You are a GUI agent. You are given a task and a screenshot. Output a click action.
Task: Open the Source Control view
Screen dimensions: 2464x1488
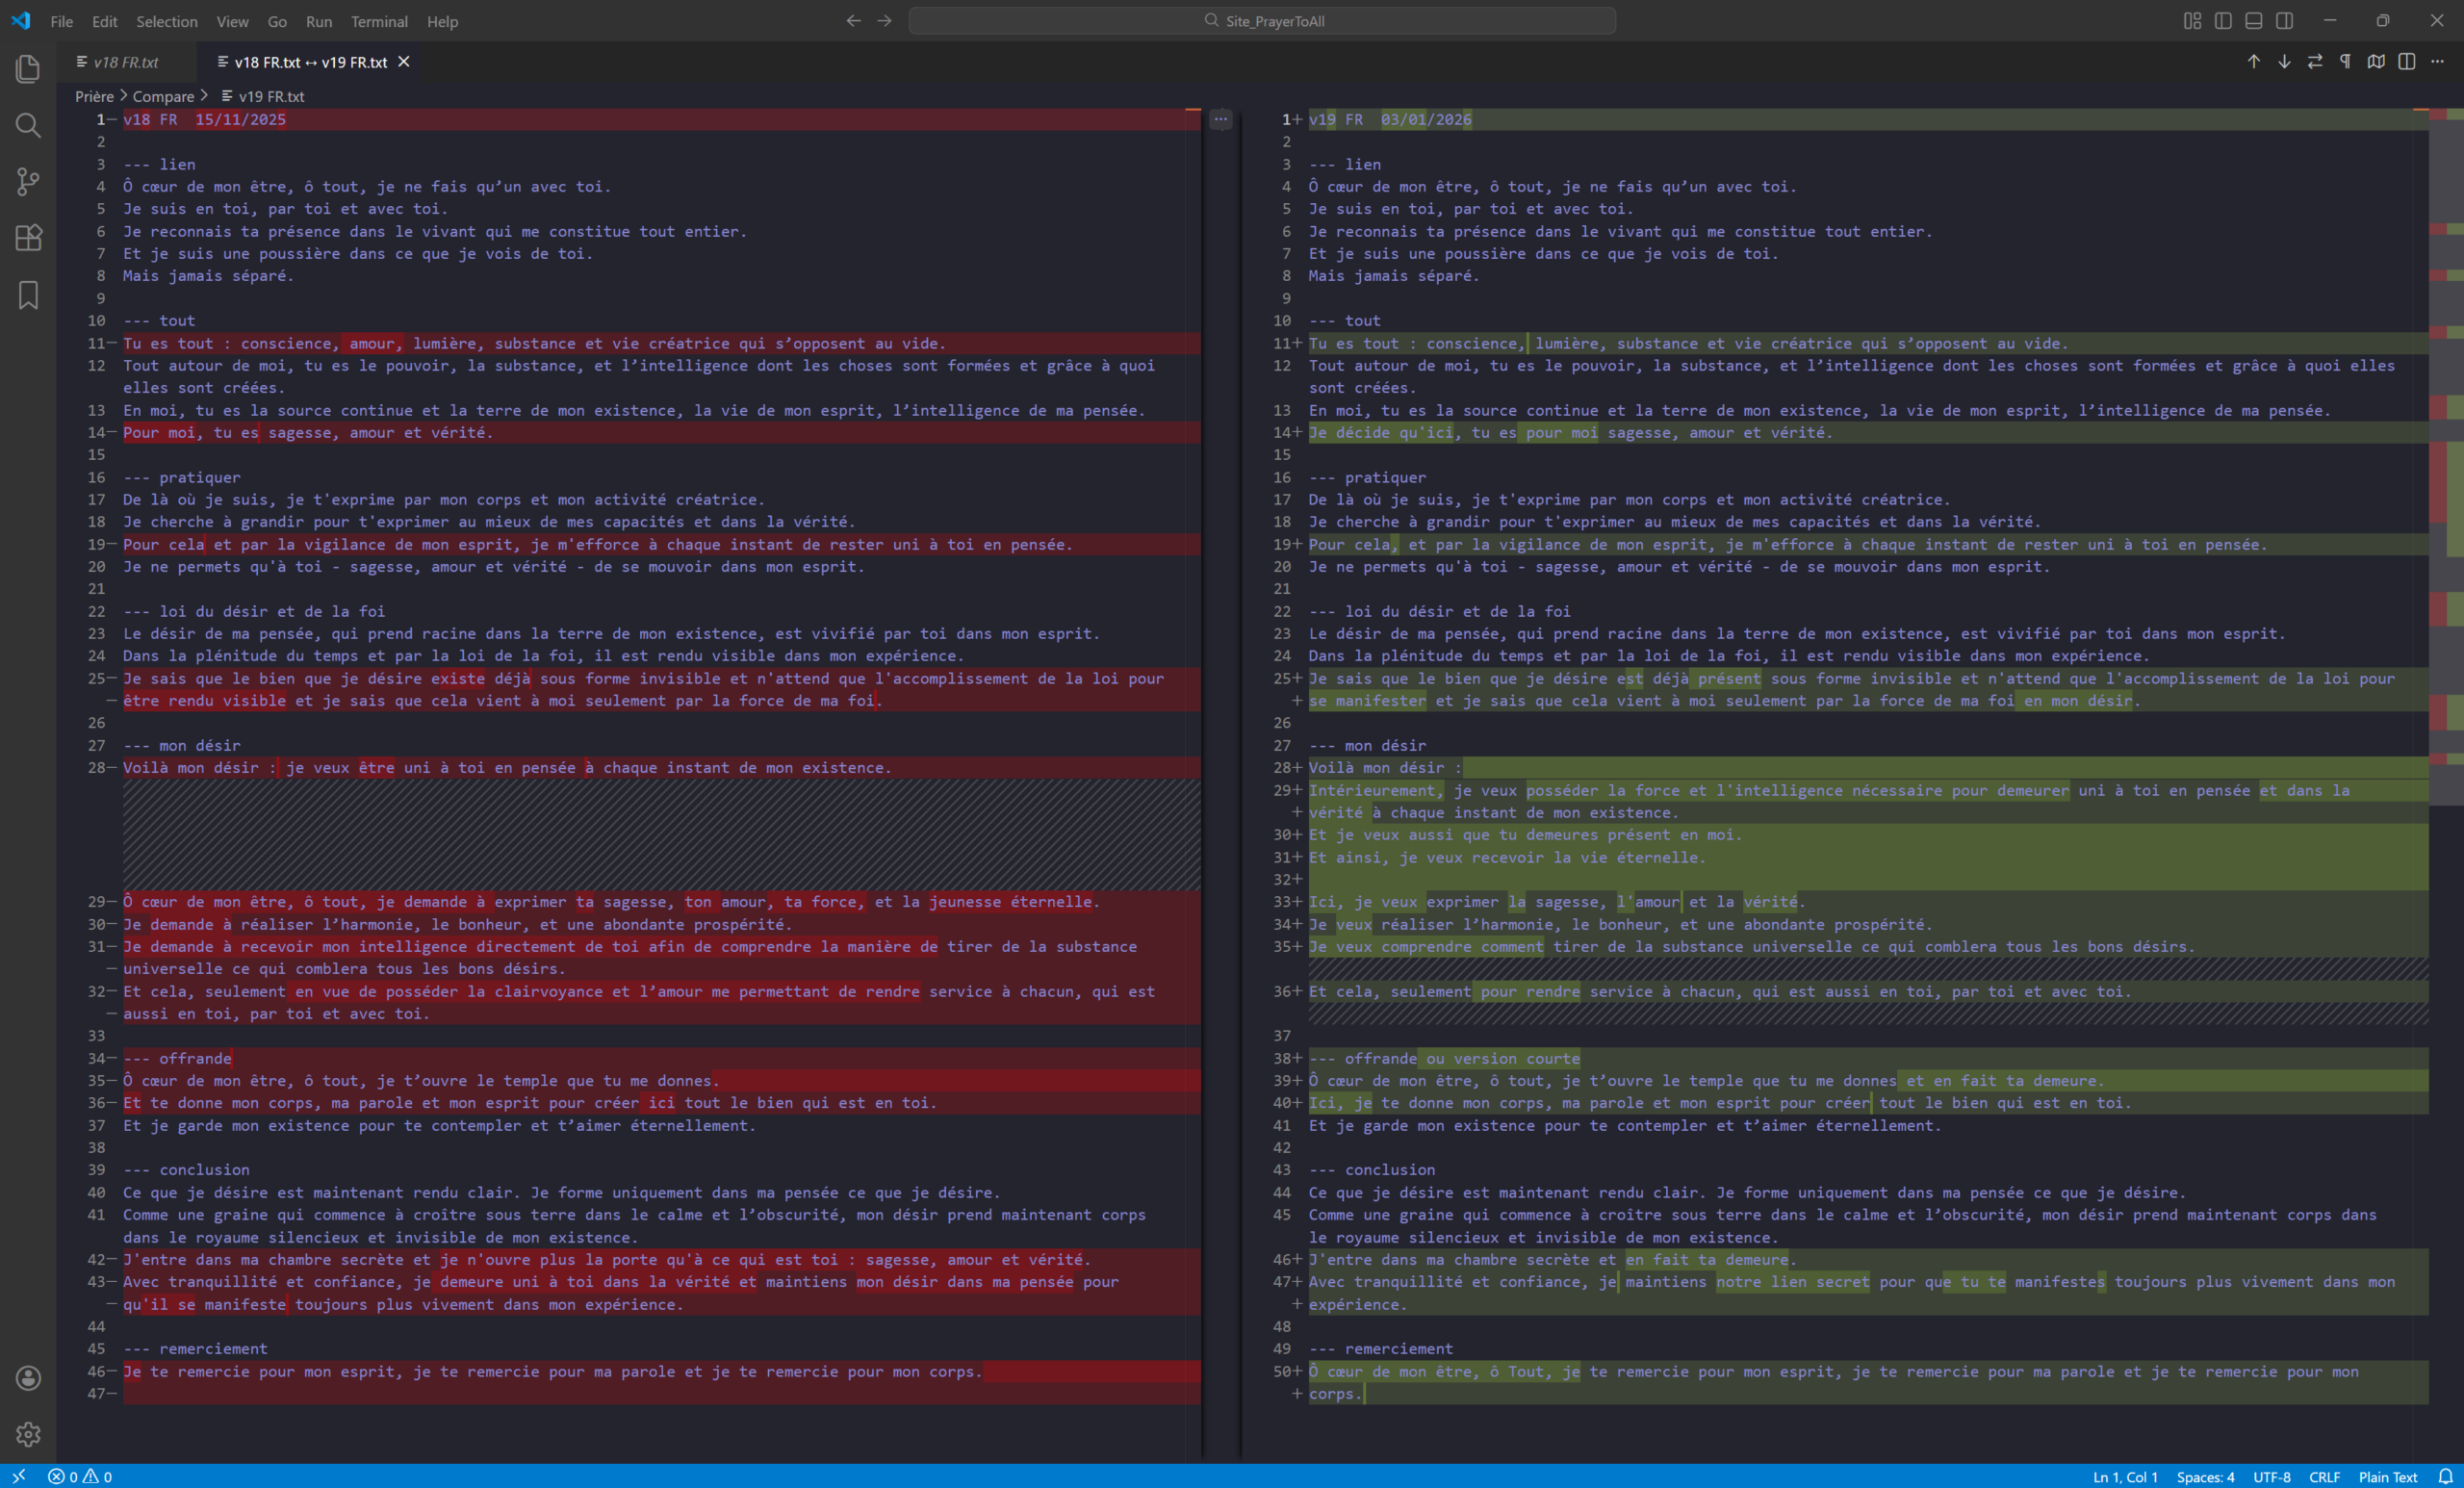28,181
